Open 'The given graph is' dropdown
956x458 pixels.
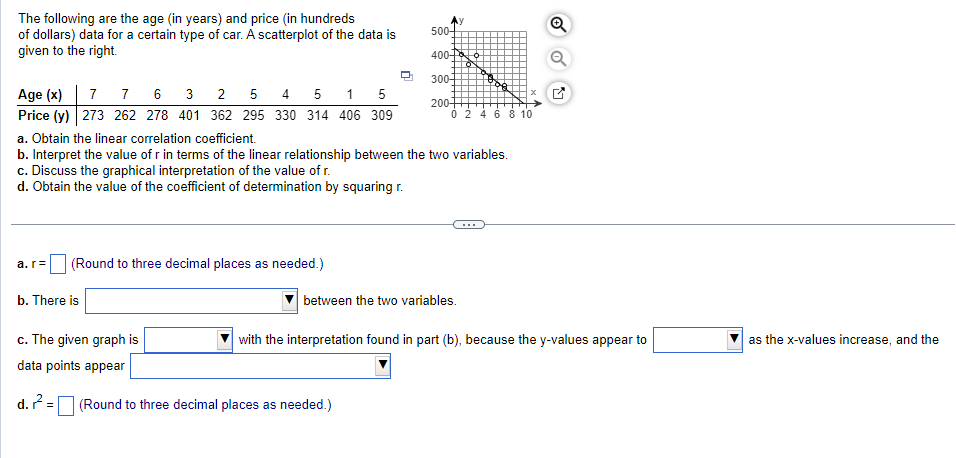189,340
